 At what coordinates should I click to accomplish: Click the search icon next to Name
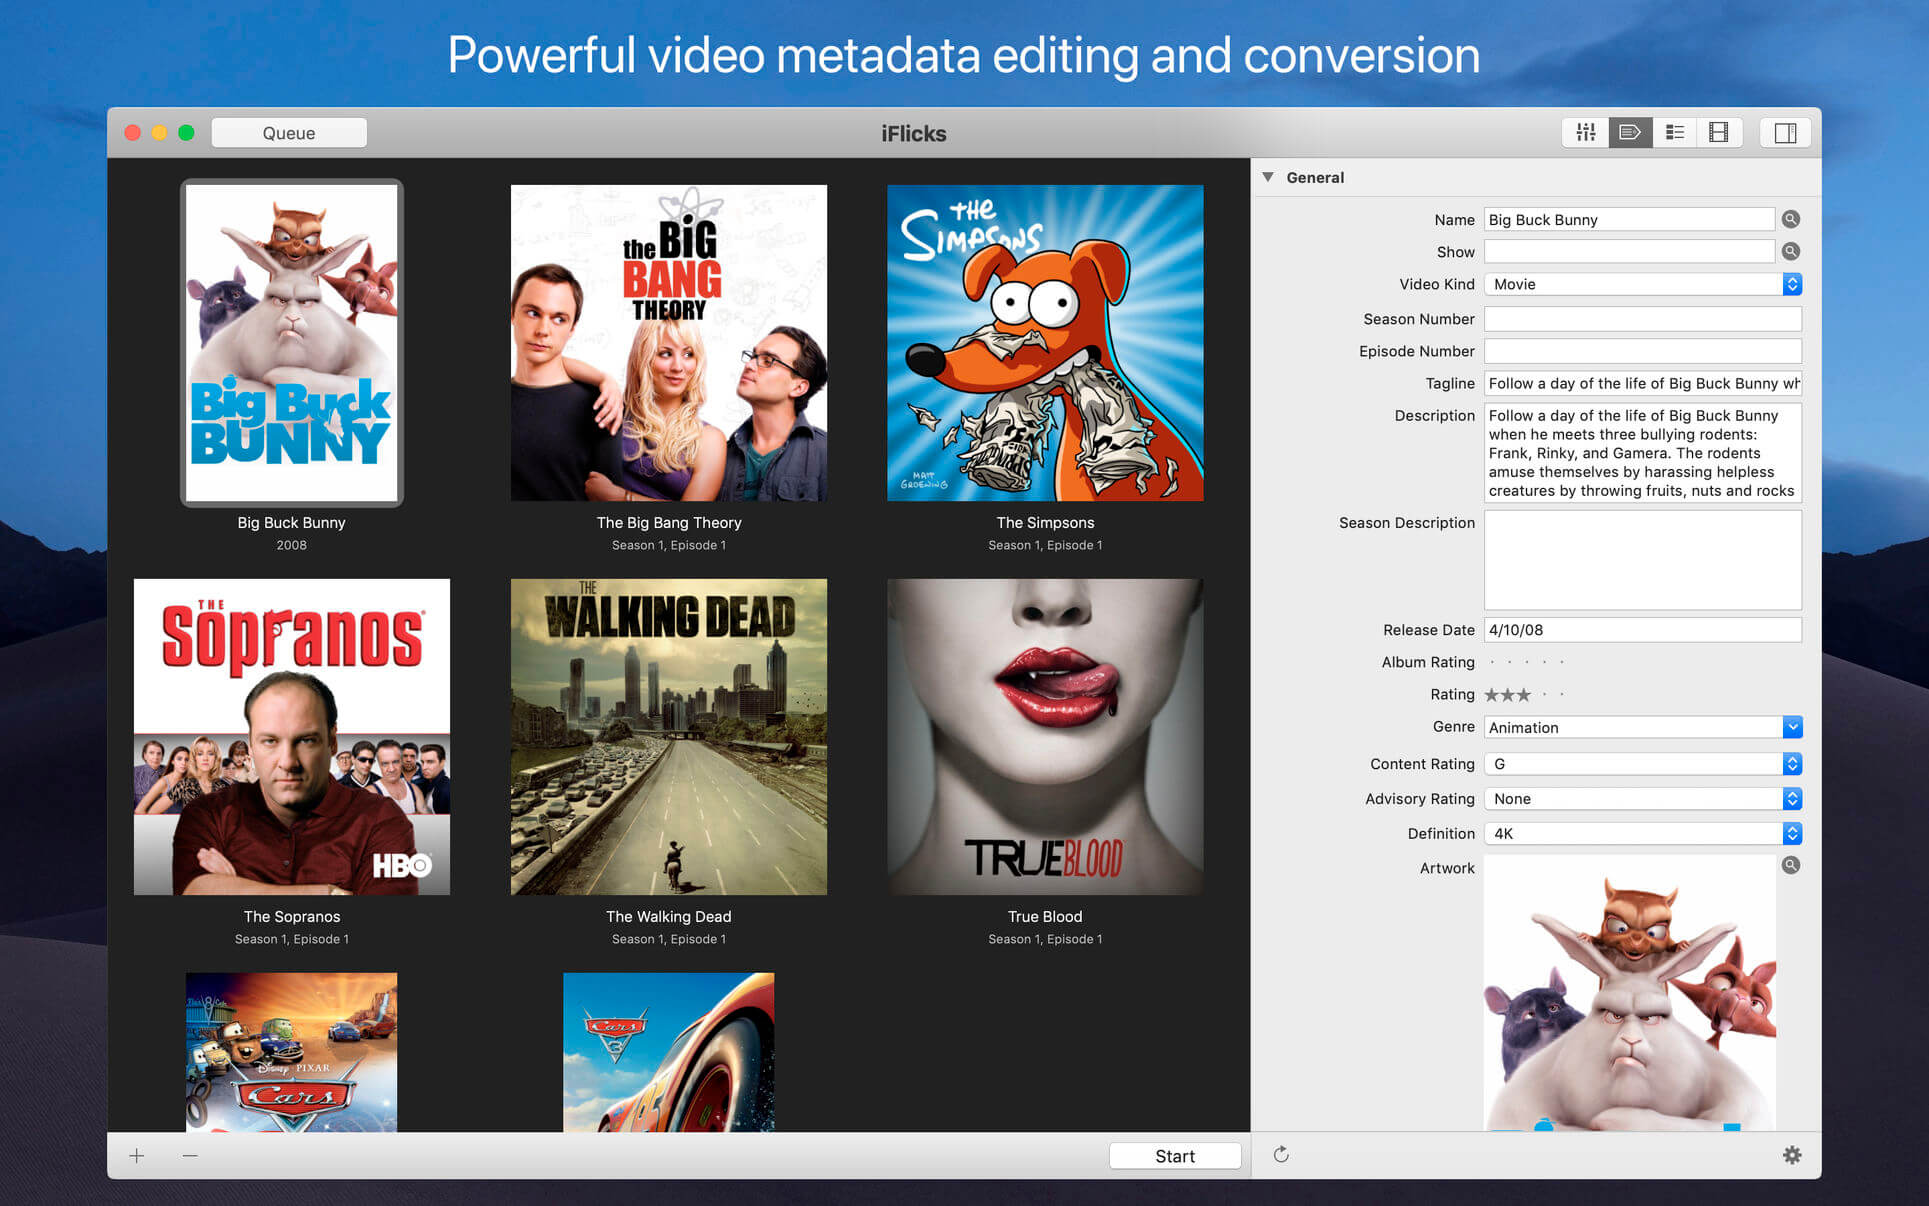coord(1791,219)
